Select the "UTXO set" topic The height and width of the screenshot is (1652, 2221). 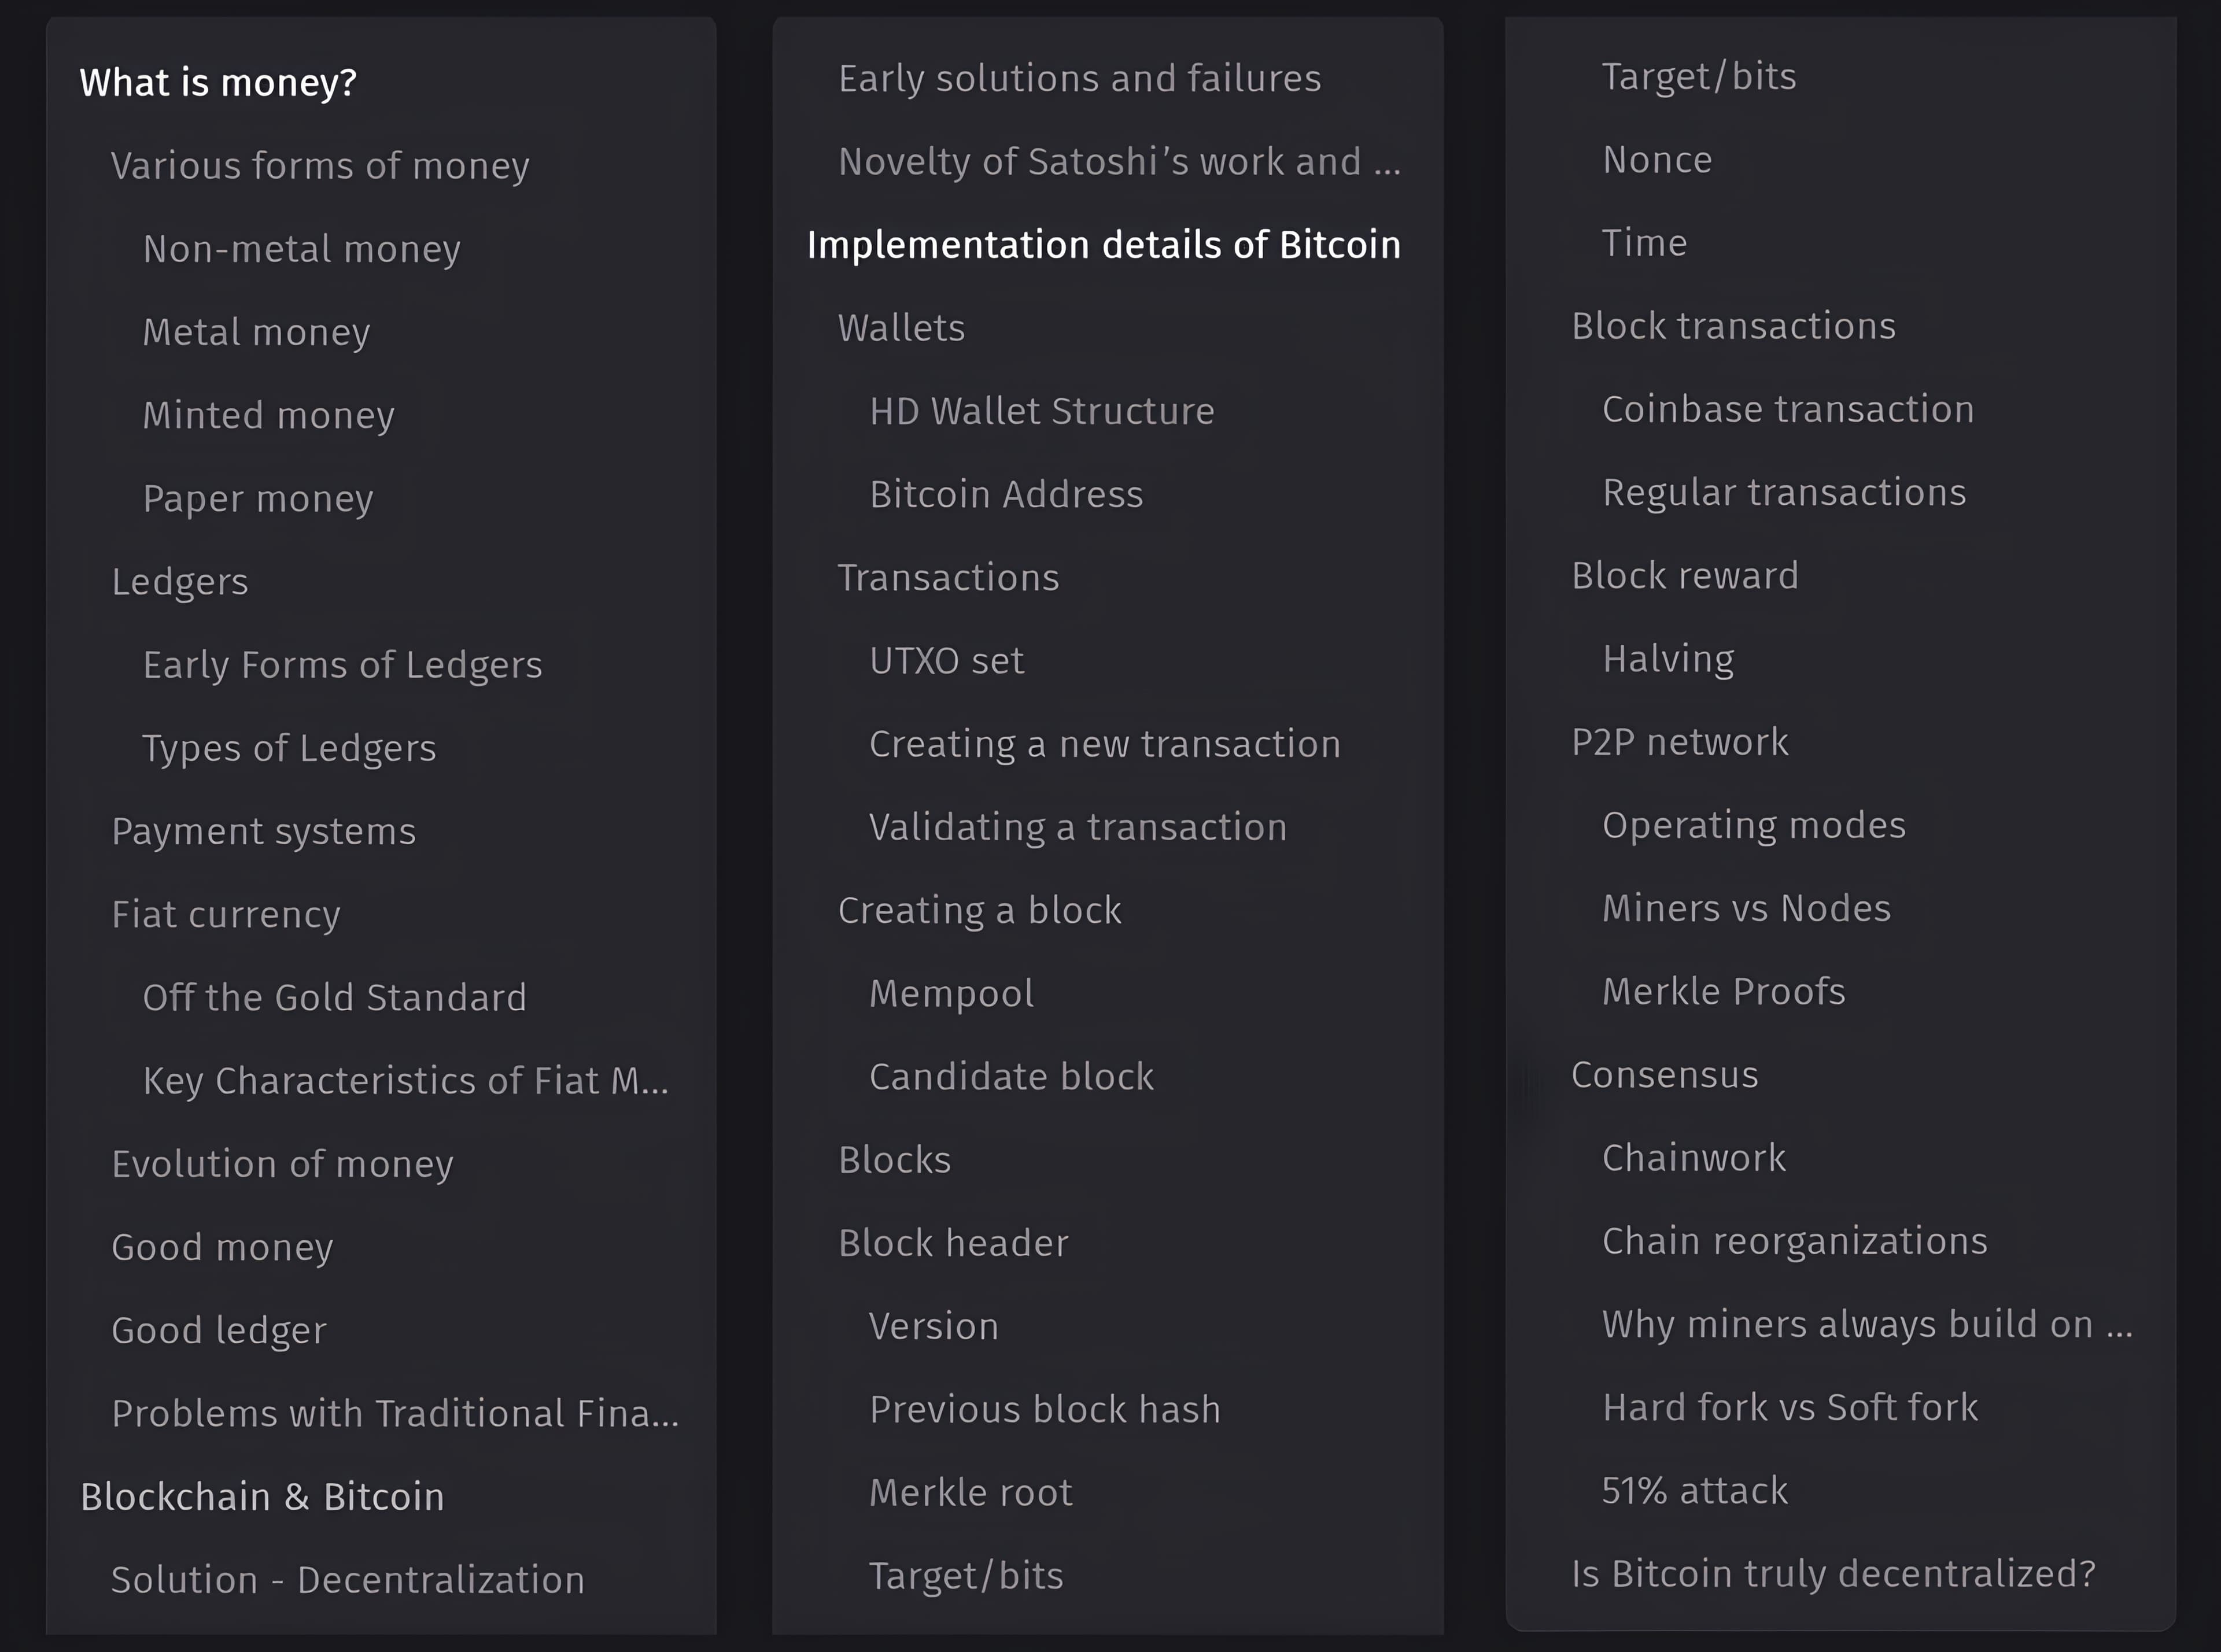(x=946, y=660)
